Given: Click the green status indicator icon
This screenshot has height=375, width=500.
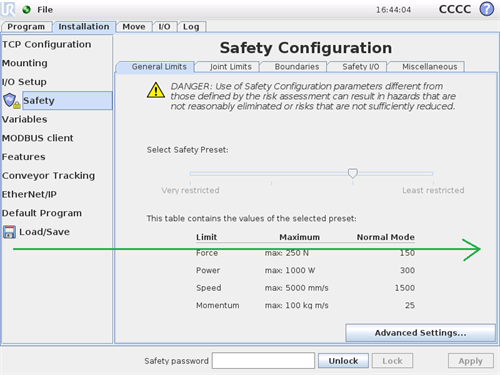Looking at the screenshot, I should (x=26, y=10).
